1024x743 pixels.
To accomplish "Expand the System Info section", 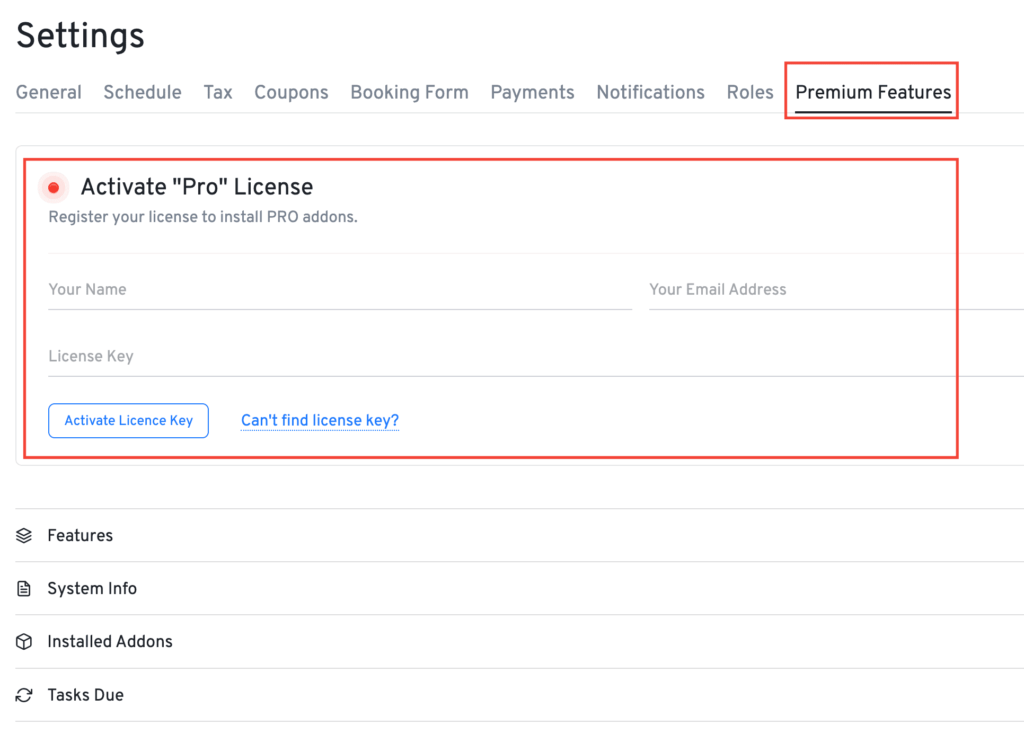I will [x=92, y=588].
